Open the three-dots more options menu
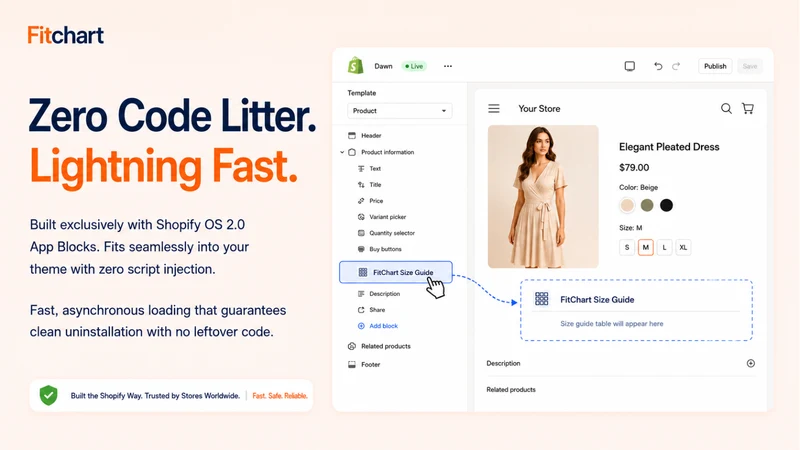Viewport: 800px width, 450px height. click(x=447, y=66)
